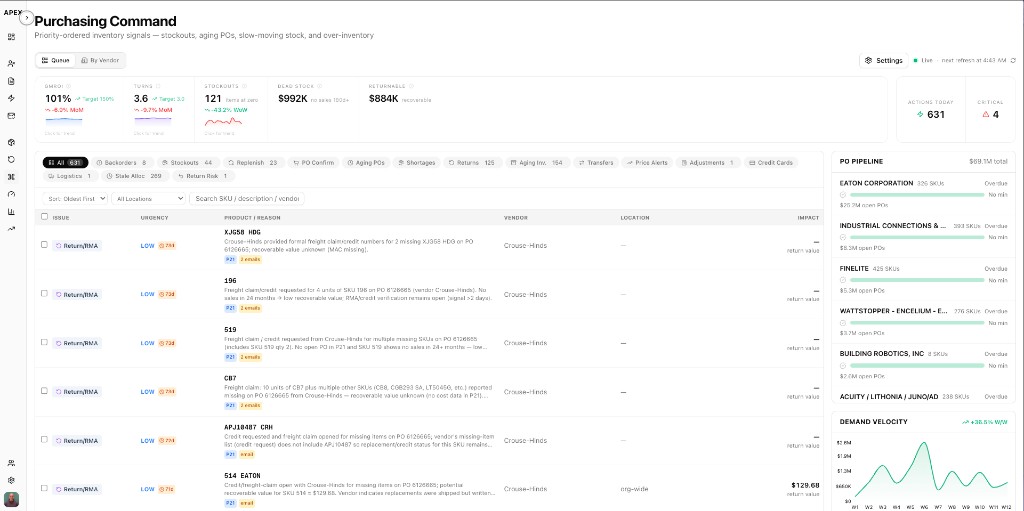
Task: Click the Actions Today bolt icon
Action: coord(920,114)
